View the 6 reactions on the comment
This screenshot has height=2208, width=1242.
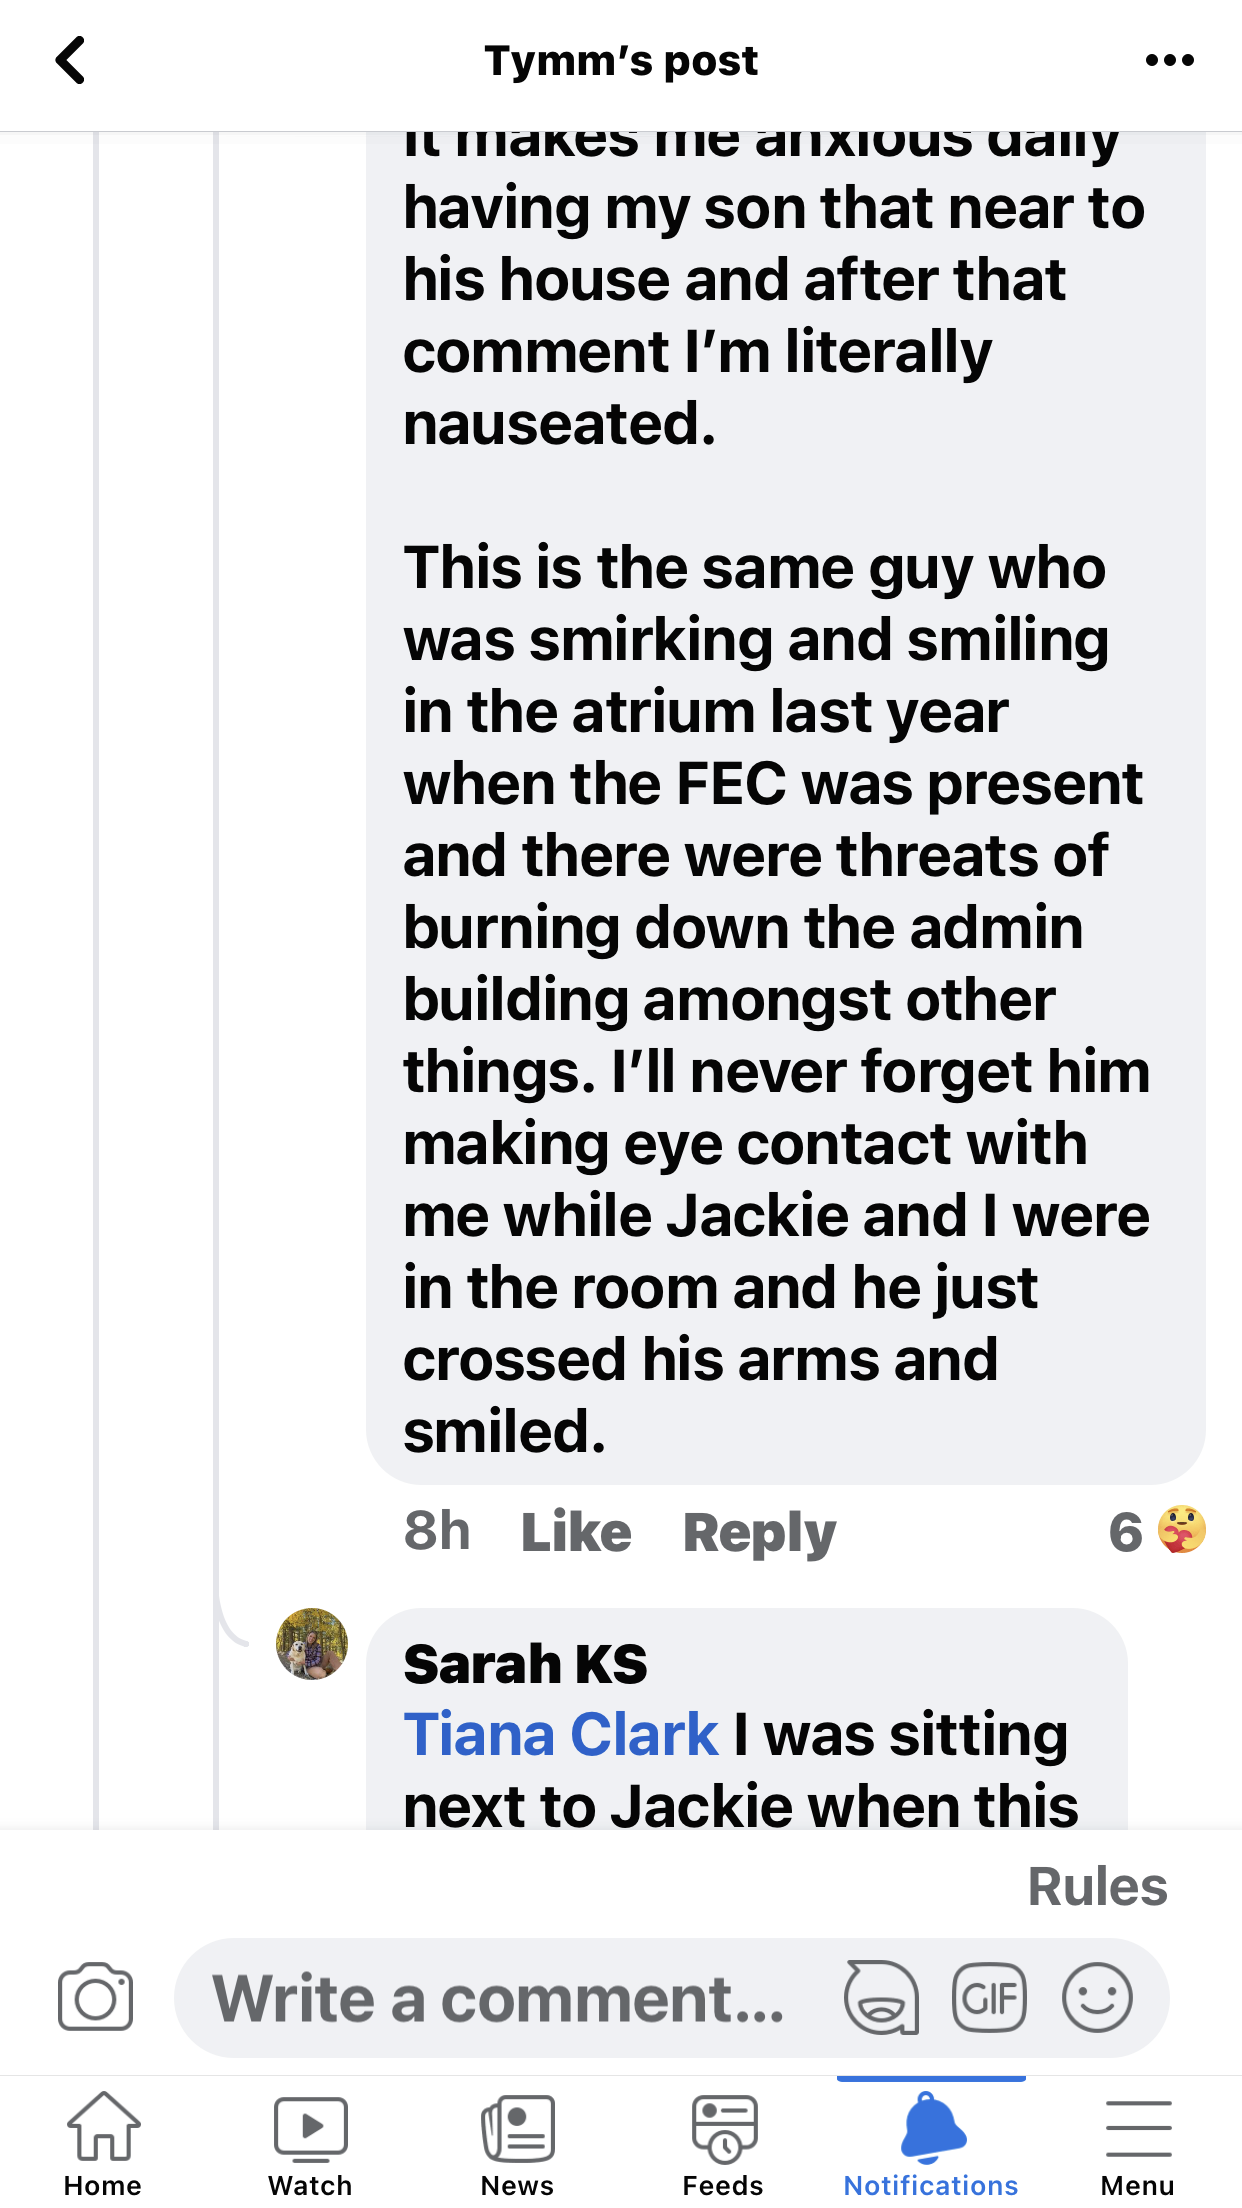(x=1157, y=1531)
